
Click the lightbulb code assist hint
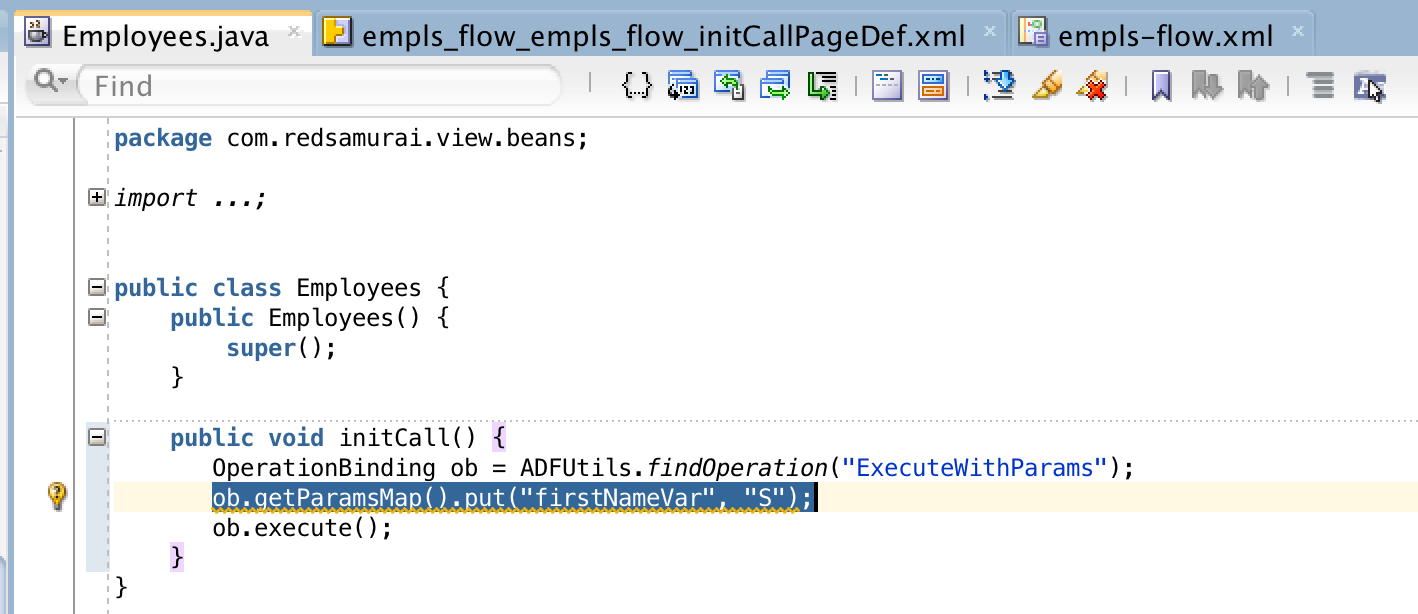pos(57,496)
